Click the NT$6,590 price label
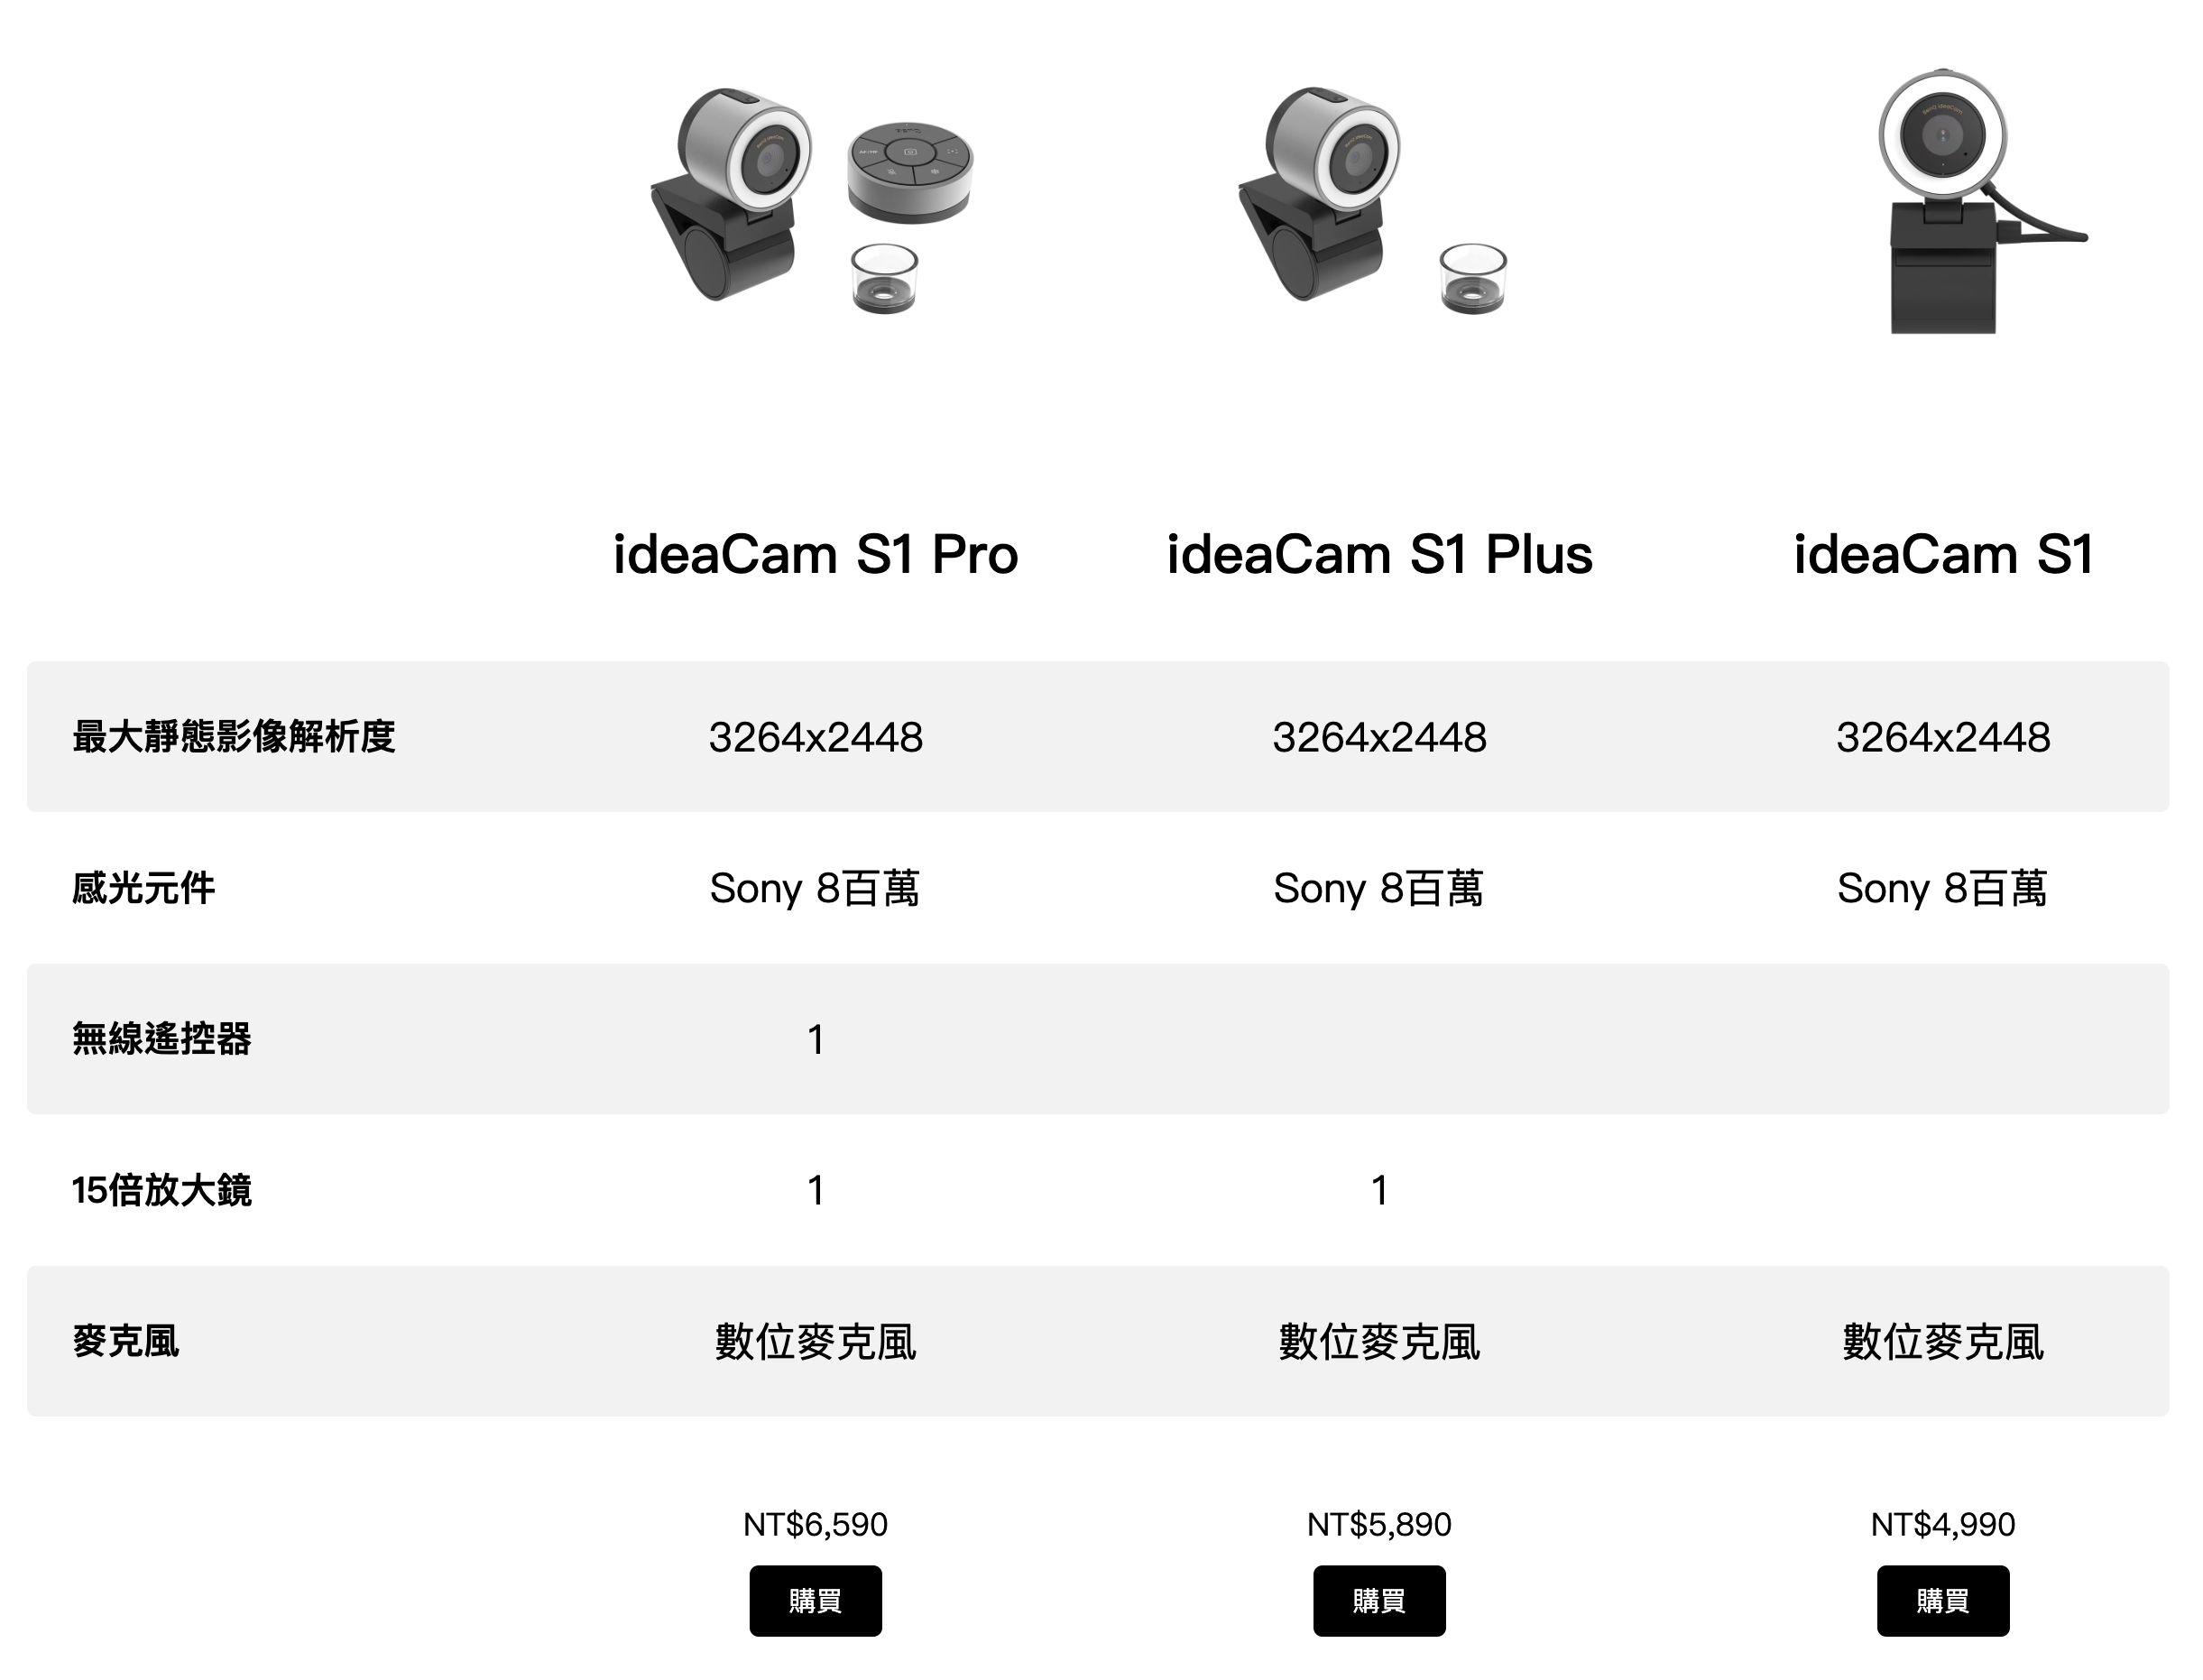Screen dimensions: 2203x1680 click(815, 1524)
